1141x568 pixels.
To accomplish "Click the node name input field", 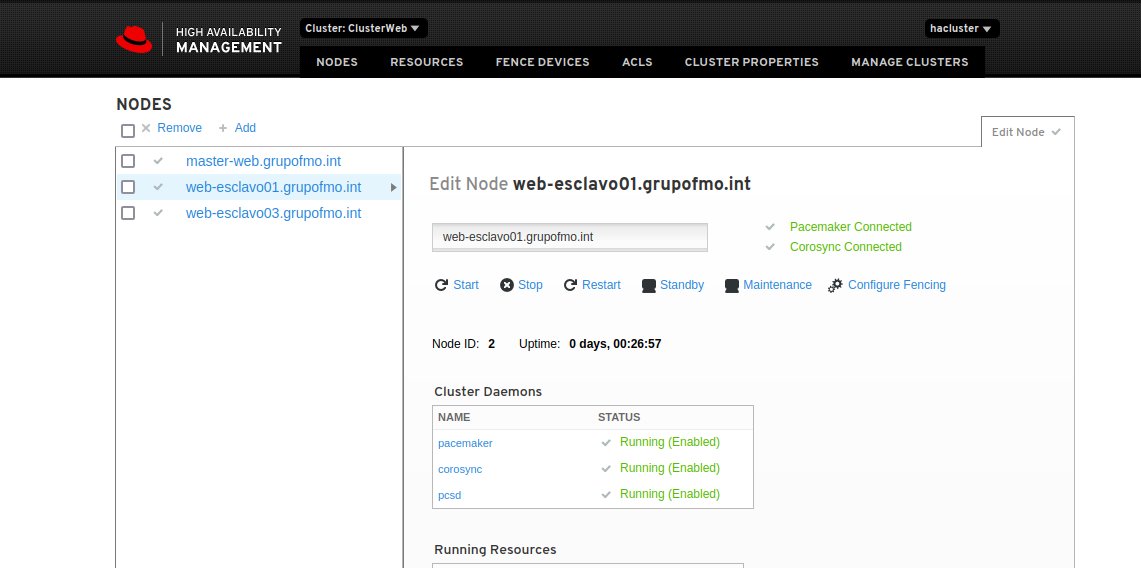I will click(570, 237).
